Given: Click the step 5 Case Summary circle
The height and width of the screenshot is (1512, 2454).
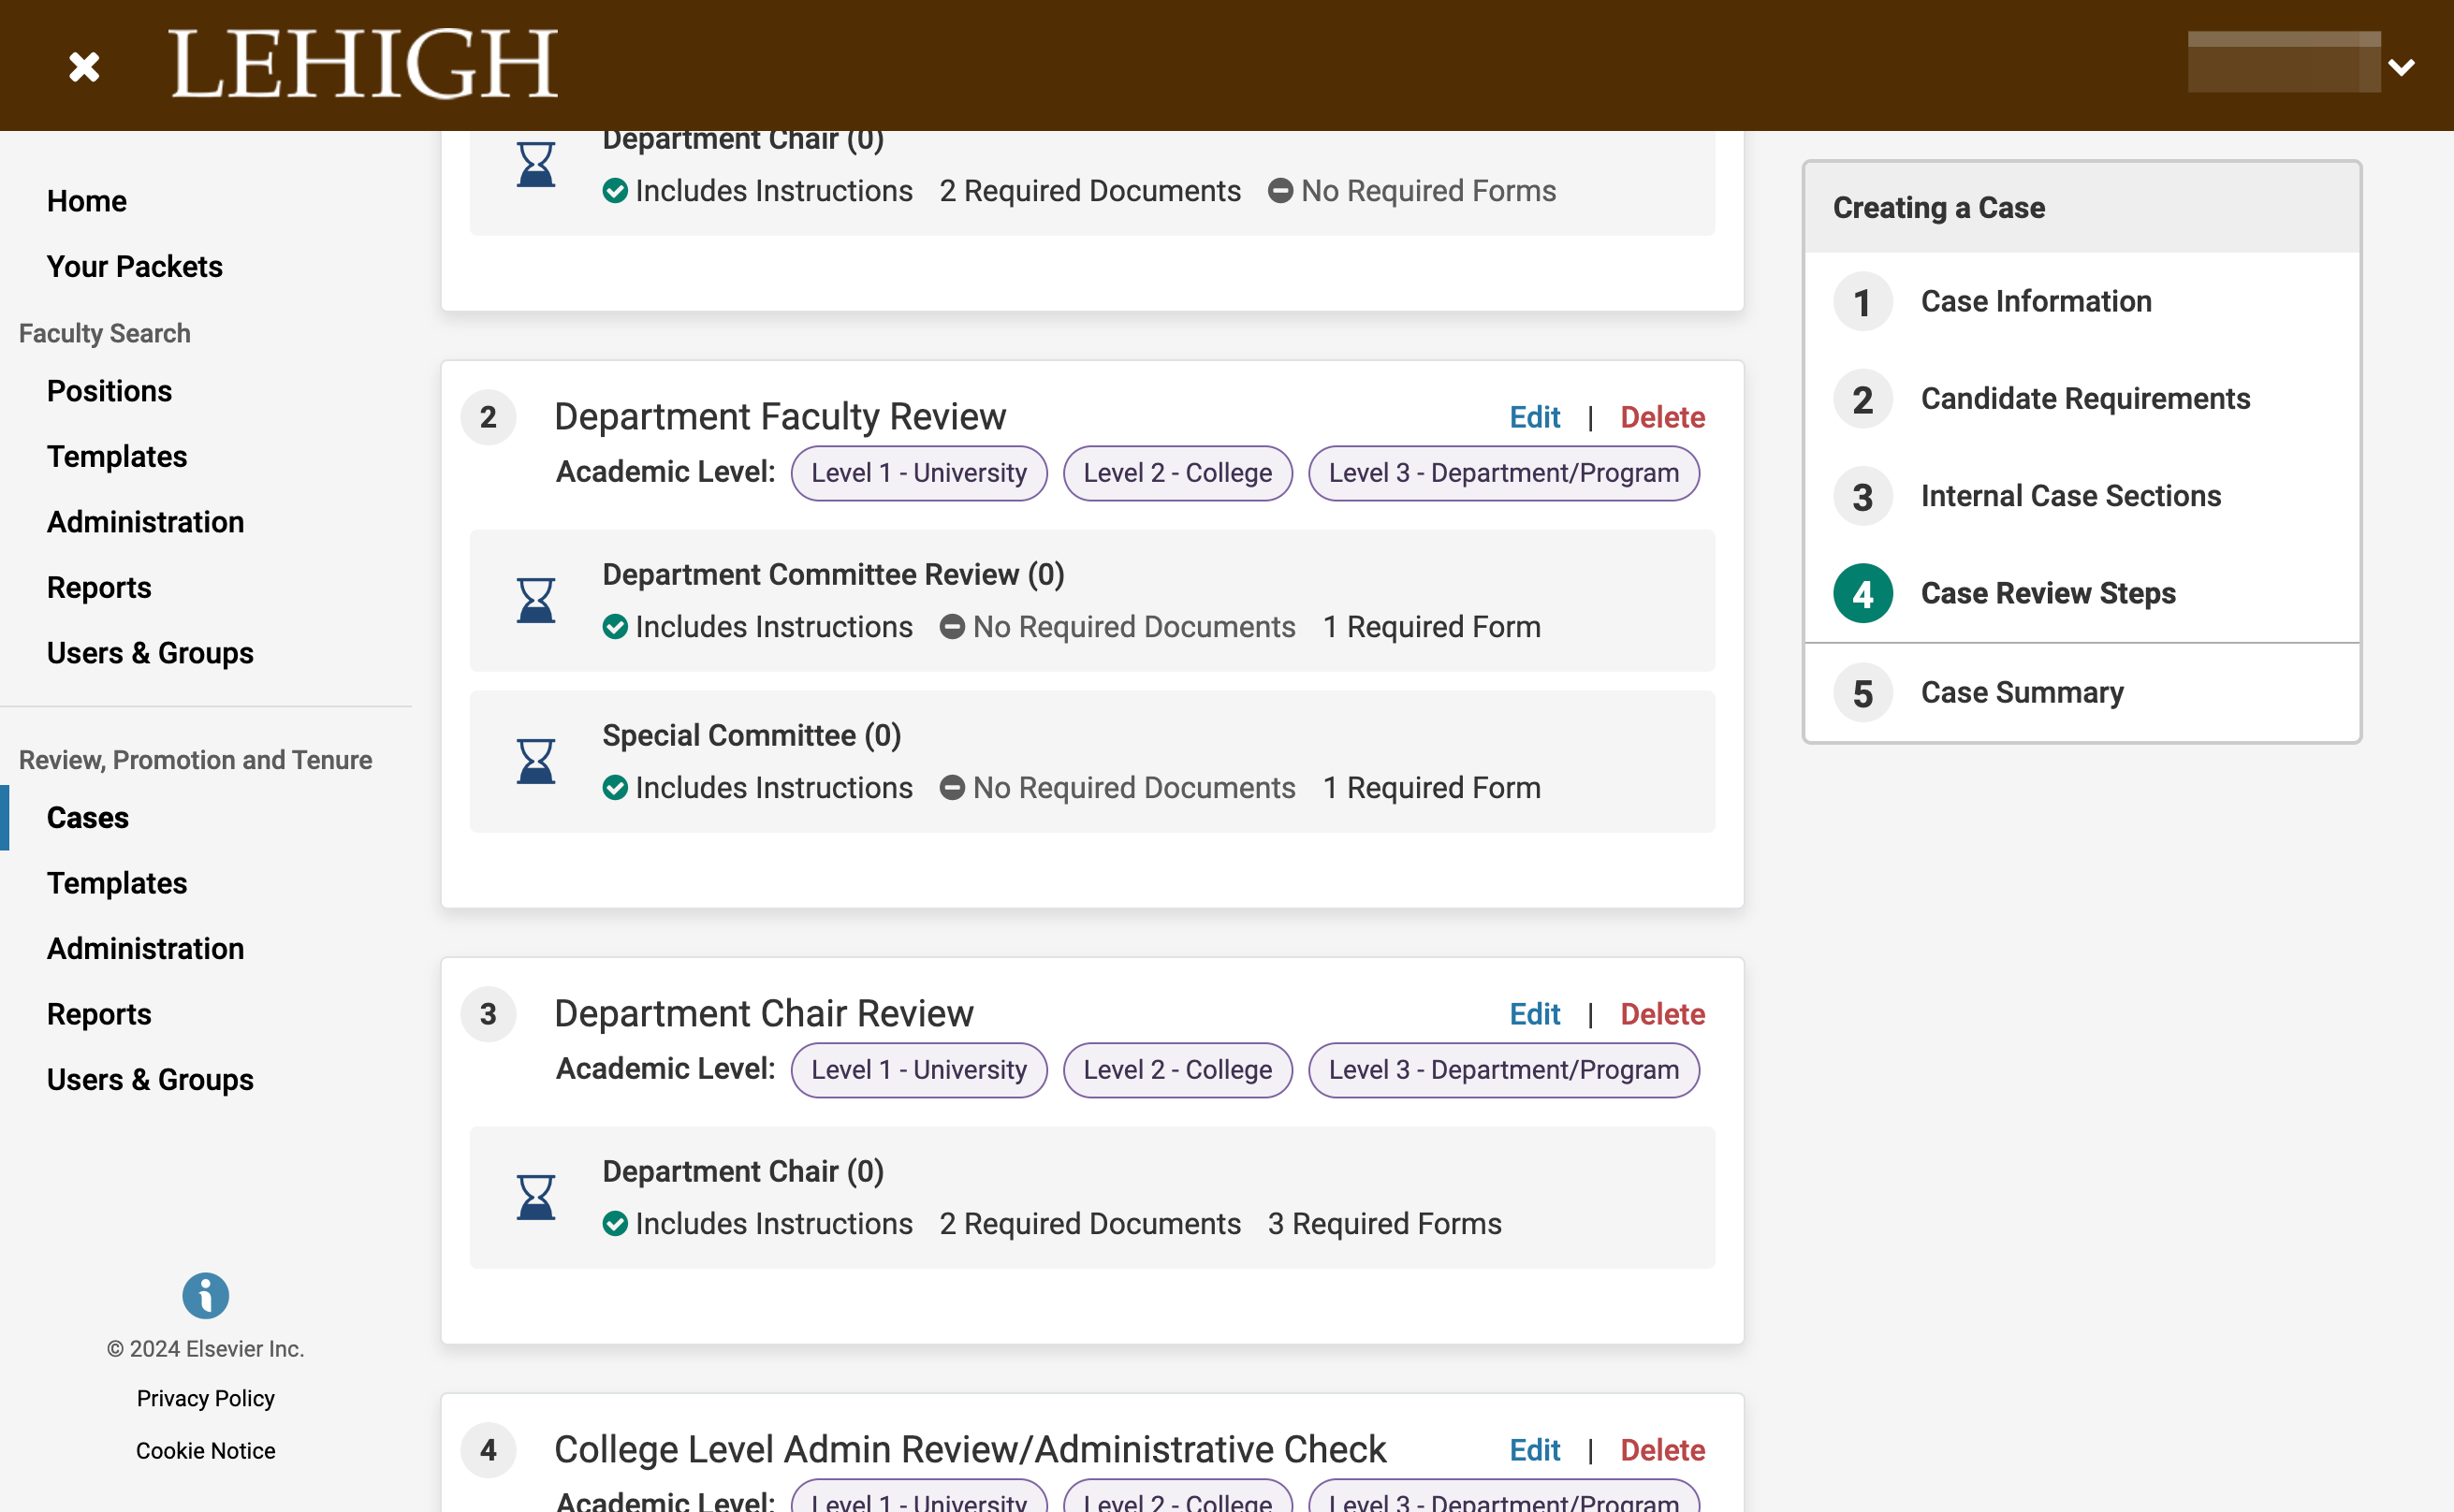Looking at the screenshot, I should click(1862, 692).
